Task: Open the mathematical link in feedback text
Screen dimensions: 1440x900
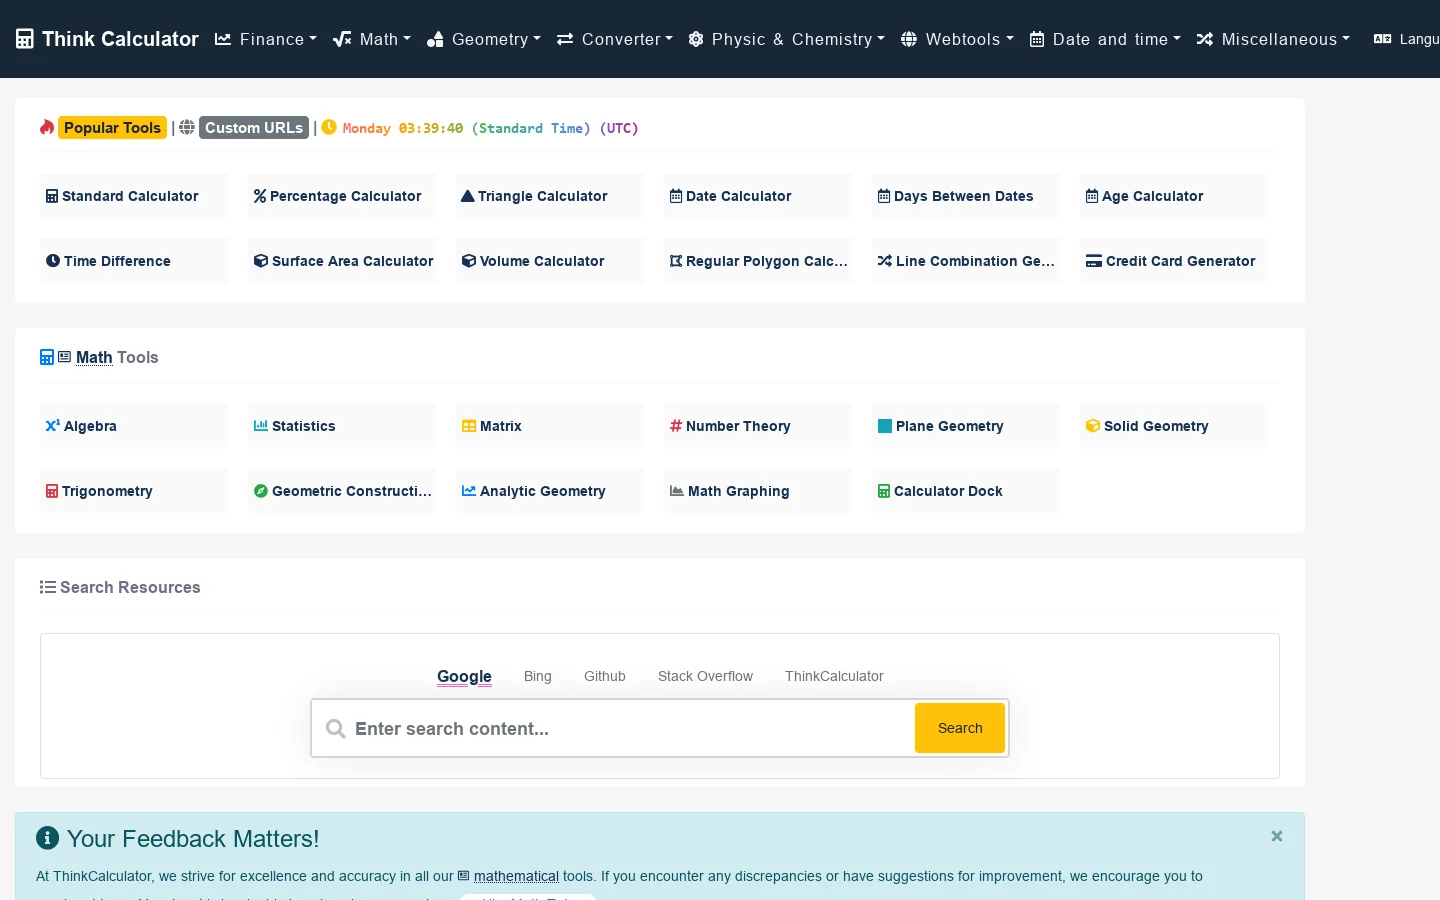Action: (x=516, y=876)
